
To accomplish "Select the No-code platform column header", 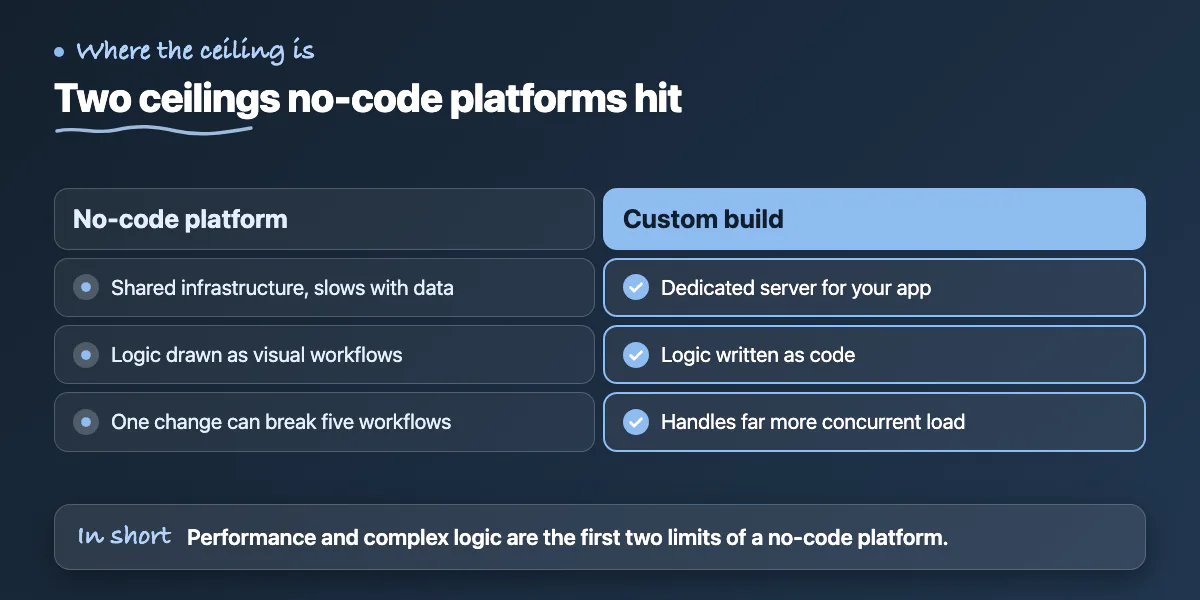I will (324, 219).
